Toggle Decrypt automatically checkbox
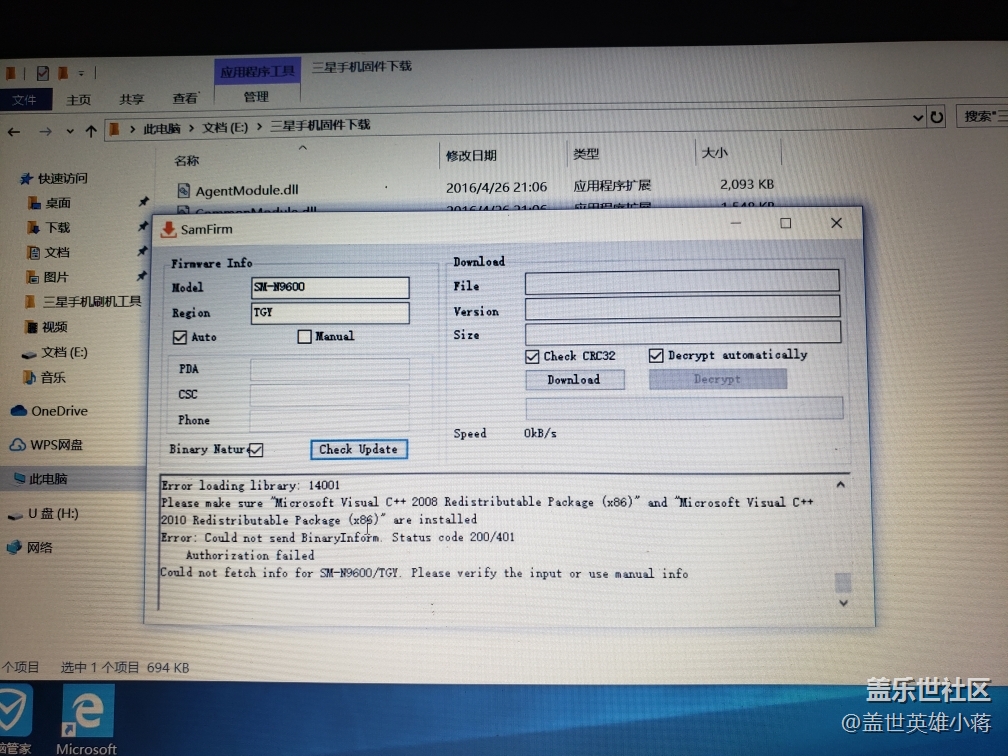Screen dimensions: 1008x756 [657, 355]
